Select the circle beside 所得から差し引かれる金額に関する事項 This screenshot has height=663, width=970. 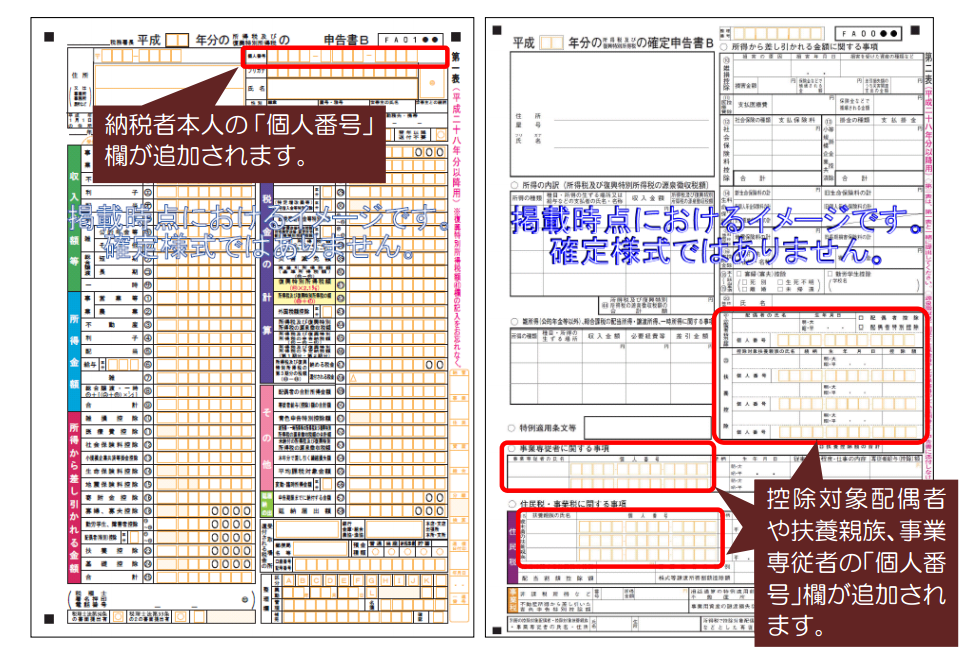tap(723, 46)
